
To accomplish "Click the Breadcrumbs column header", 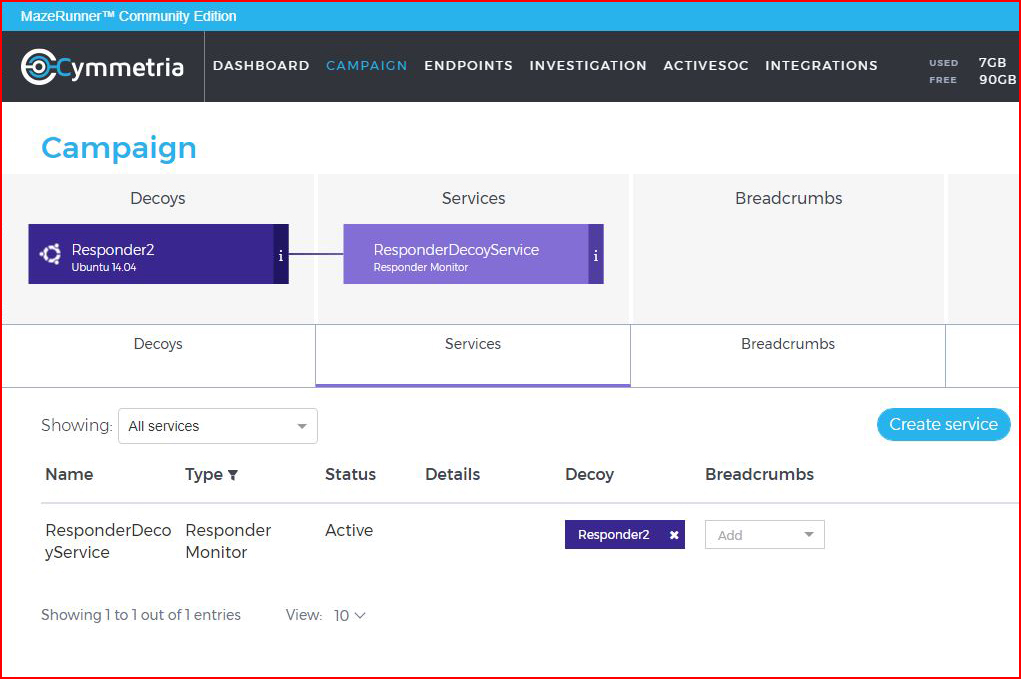I will click(759, 475).
